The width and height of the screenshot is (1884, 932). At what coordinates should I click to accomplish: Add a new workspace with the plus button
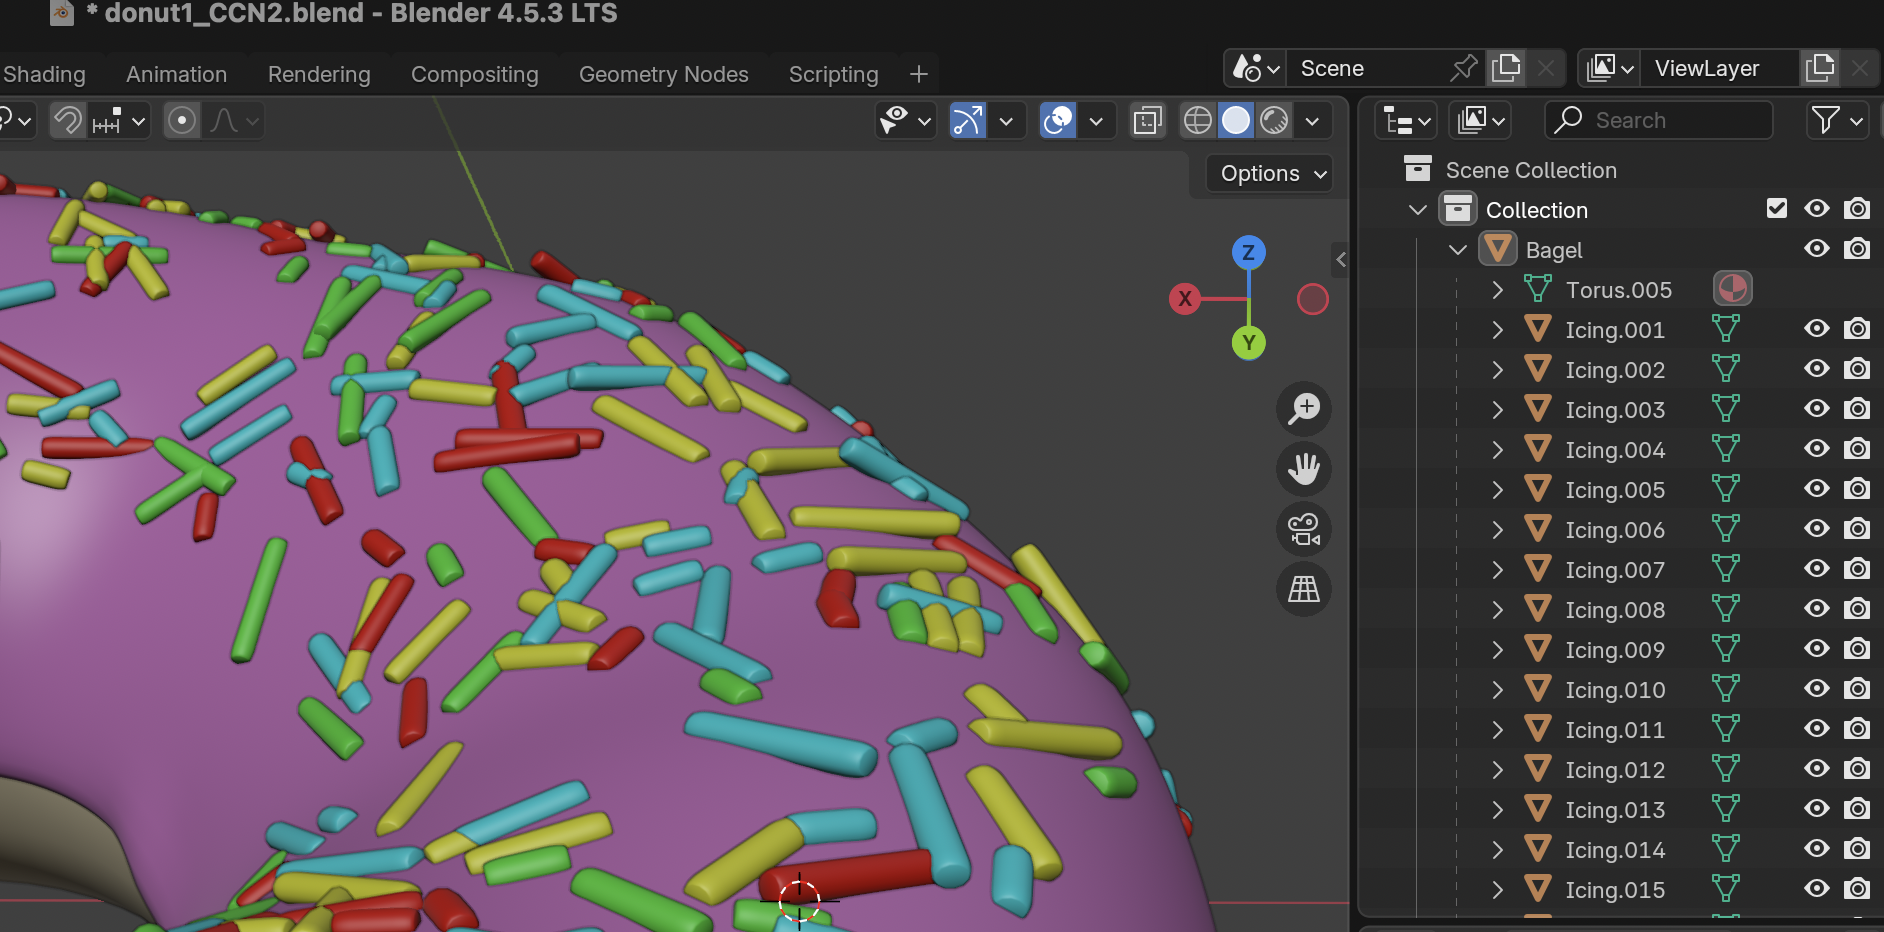pyautogui.click(x=917, y=73)
